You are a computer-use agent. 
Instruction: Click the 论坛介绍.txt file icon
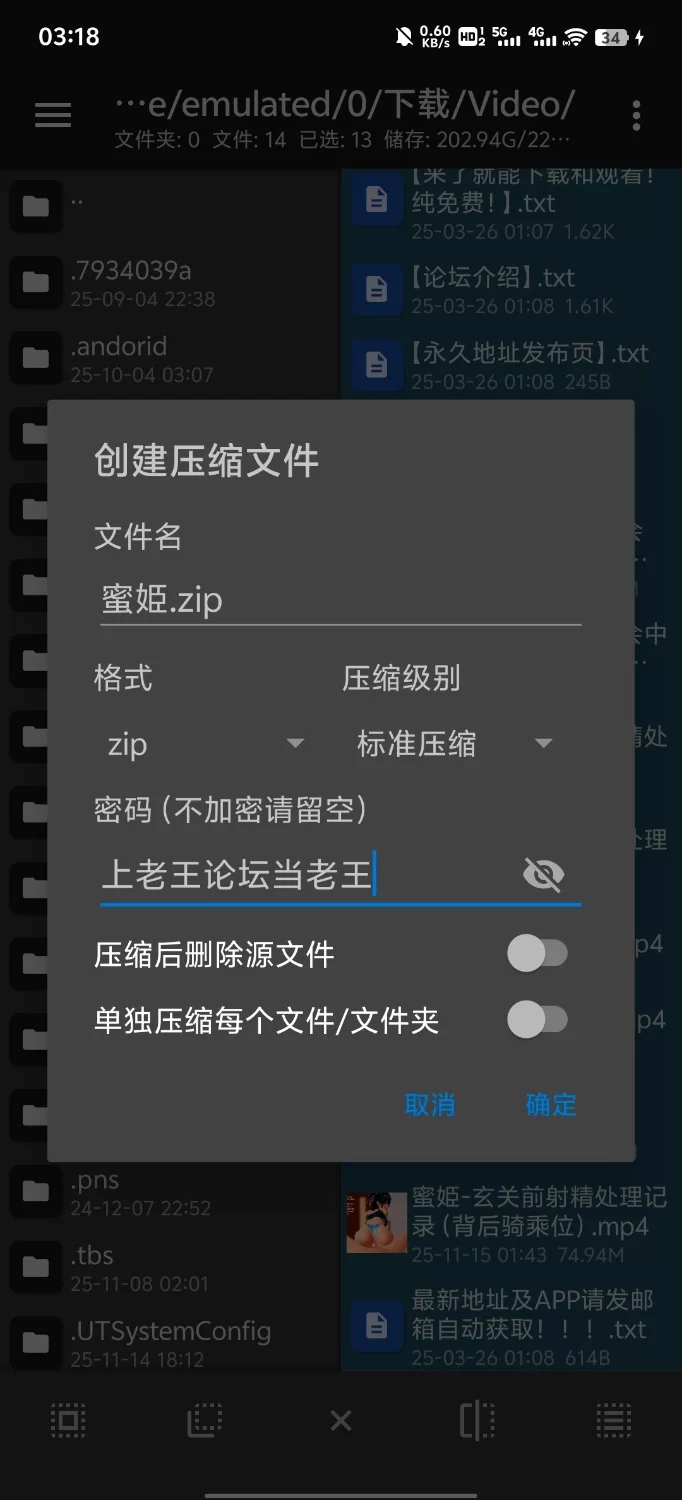[376, 290]
